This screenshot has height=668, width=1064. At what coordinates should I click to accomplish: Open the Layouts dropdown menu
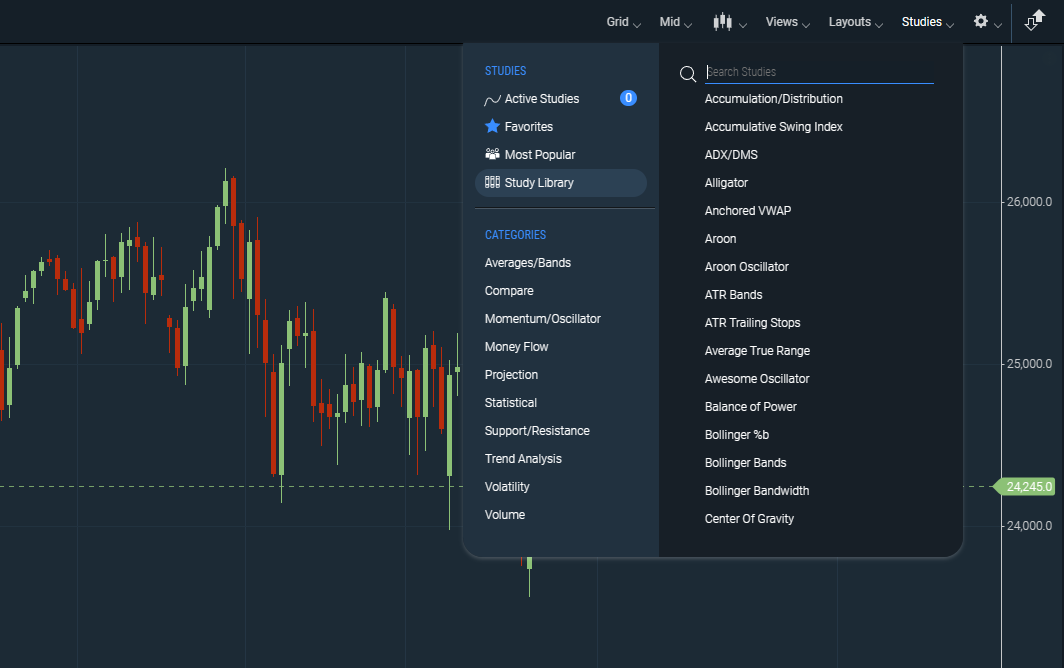click(856, 22)
